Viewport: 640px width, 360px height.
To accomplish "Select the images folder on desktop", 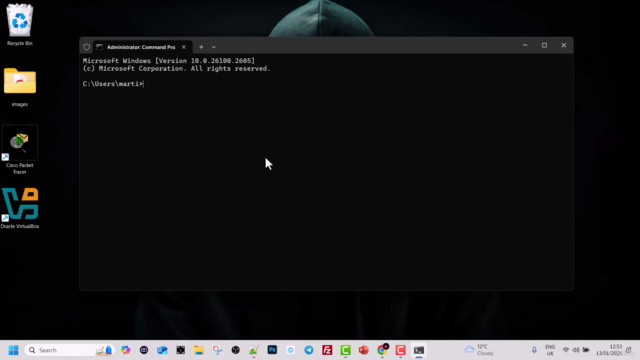I will [x=20, y=87].
